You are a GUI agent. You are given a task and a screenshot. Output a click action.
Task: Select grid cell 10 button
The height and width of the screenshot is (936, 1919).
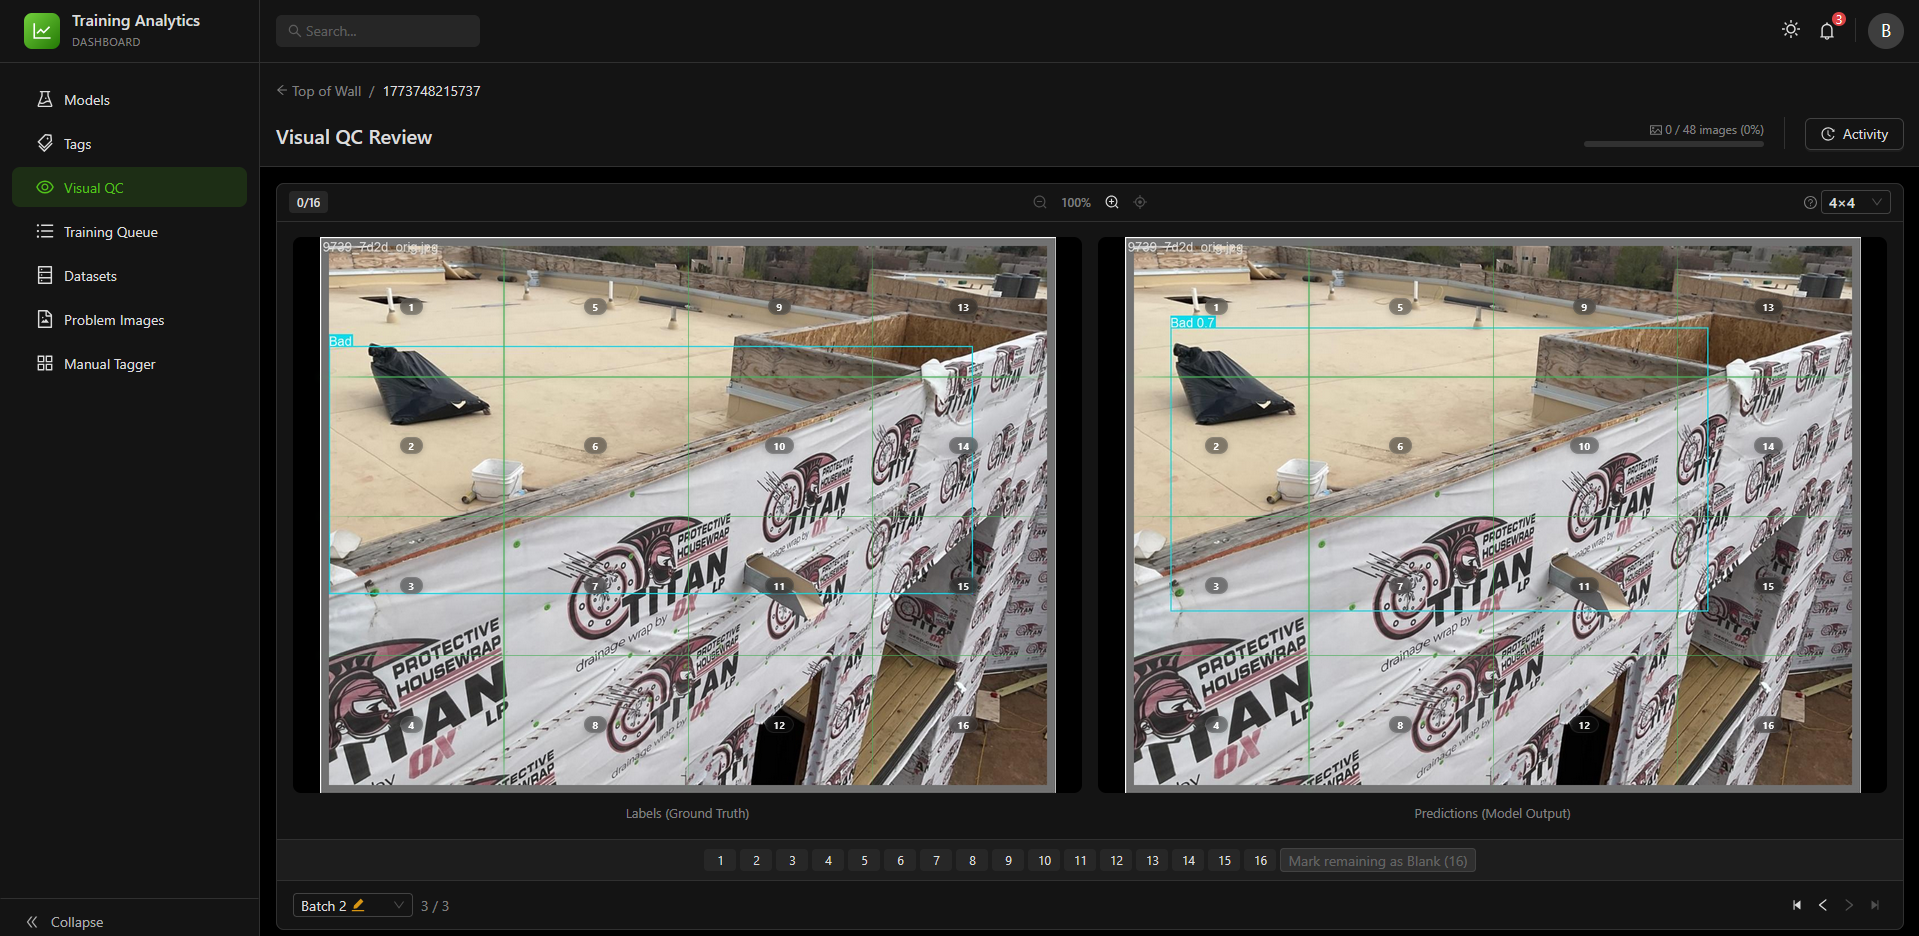[x=1044, y=860]
